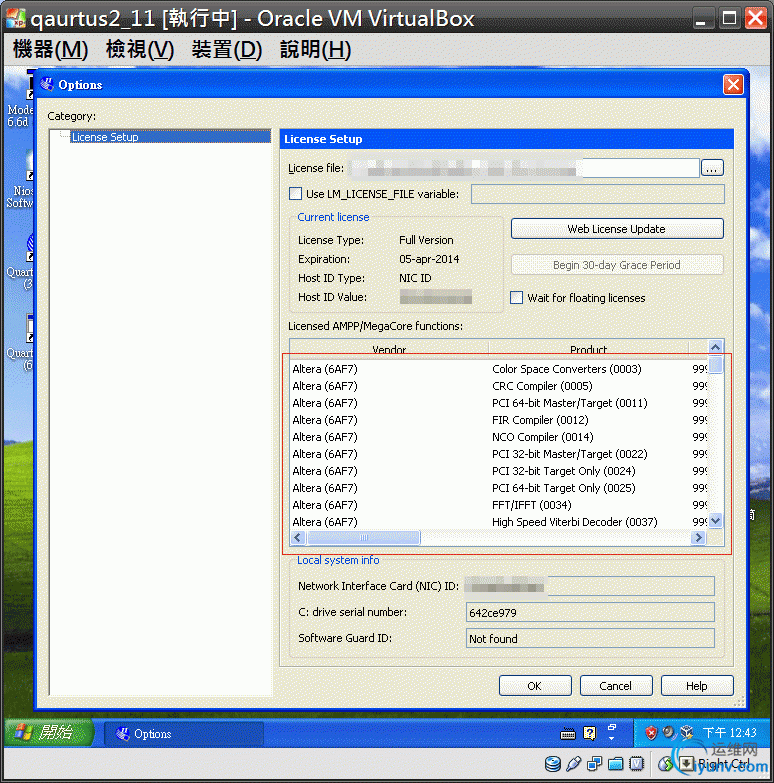Screen dimensions: 774x783
Task: Click the Help button
Action: (697, 686)
